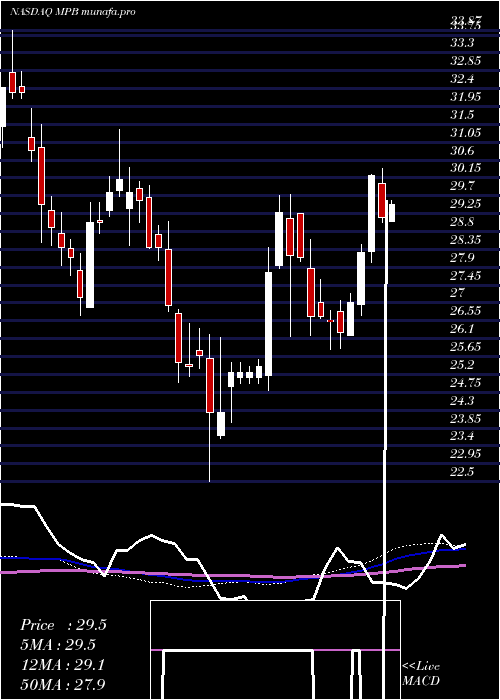Click the 31.05 axis value
The width and height of the screenshot is (500, 700).
466,133
